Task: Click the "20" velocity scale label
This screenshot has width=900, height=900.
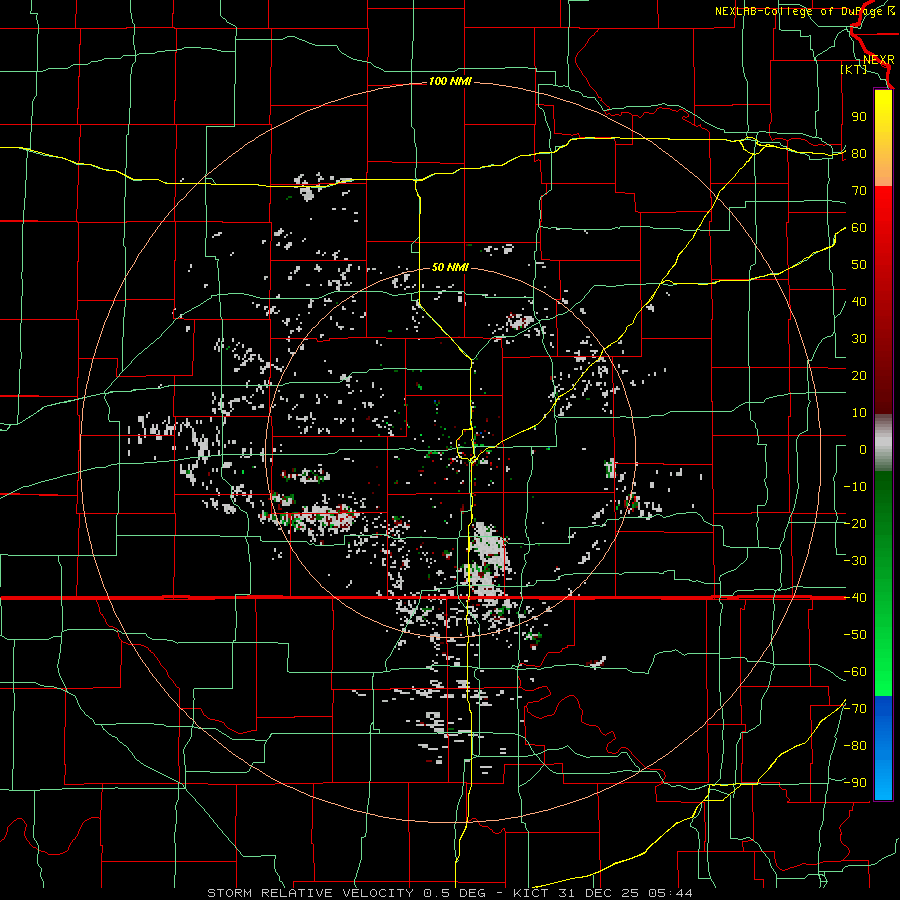Action: 859,376
